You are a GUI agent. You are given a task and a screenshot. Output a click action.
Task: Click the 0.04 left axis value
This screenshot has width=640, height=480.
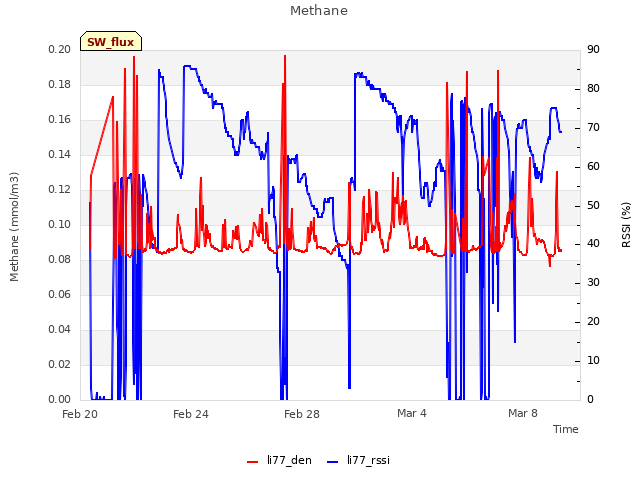pos(60,330)
